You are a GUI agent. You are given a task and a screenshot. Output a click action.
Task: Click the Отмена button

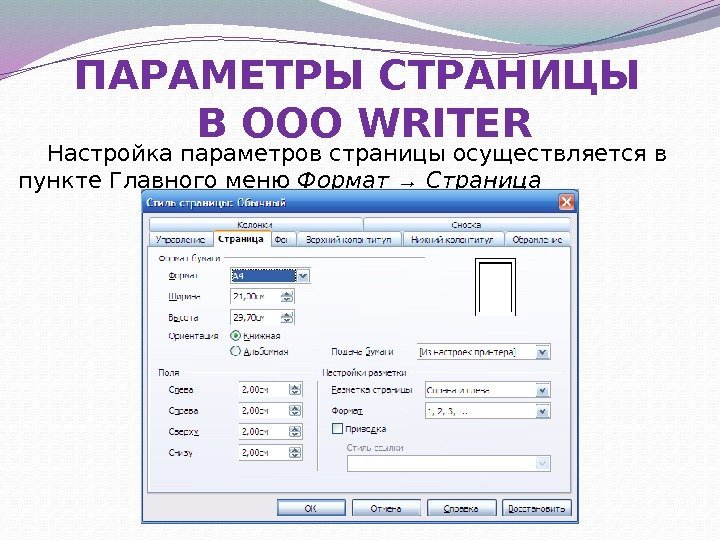[386, 508]
